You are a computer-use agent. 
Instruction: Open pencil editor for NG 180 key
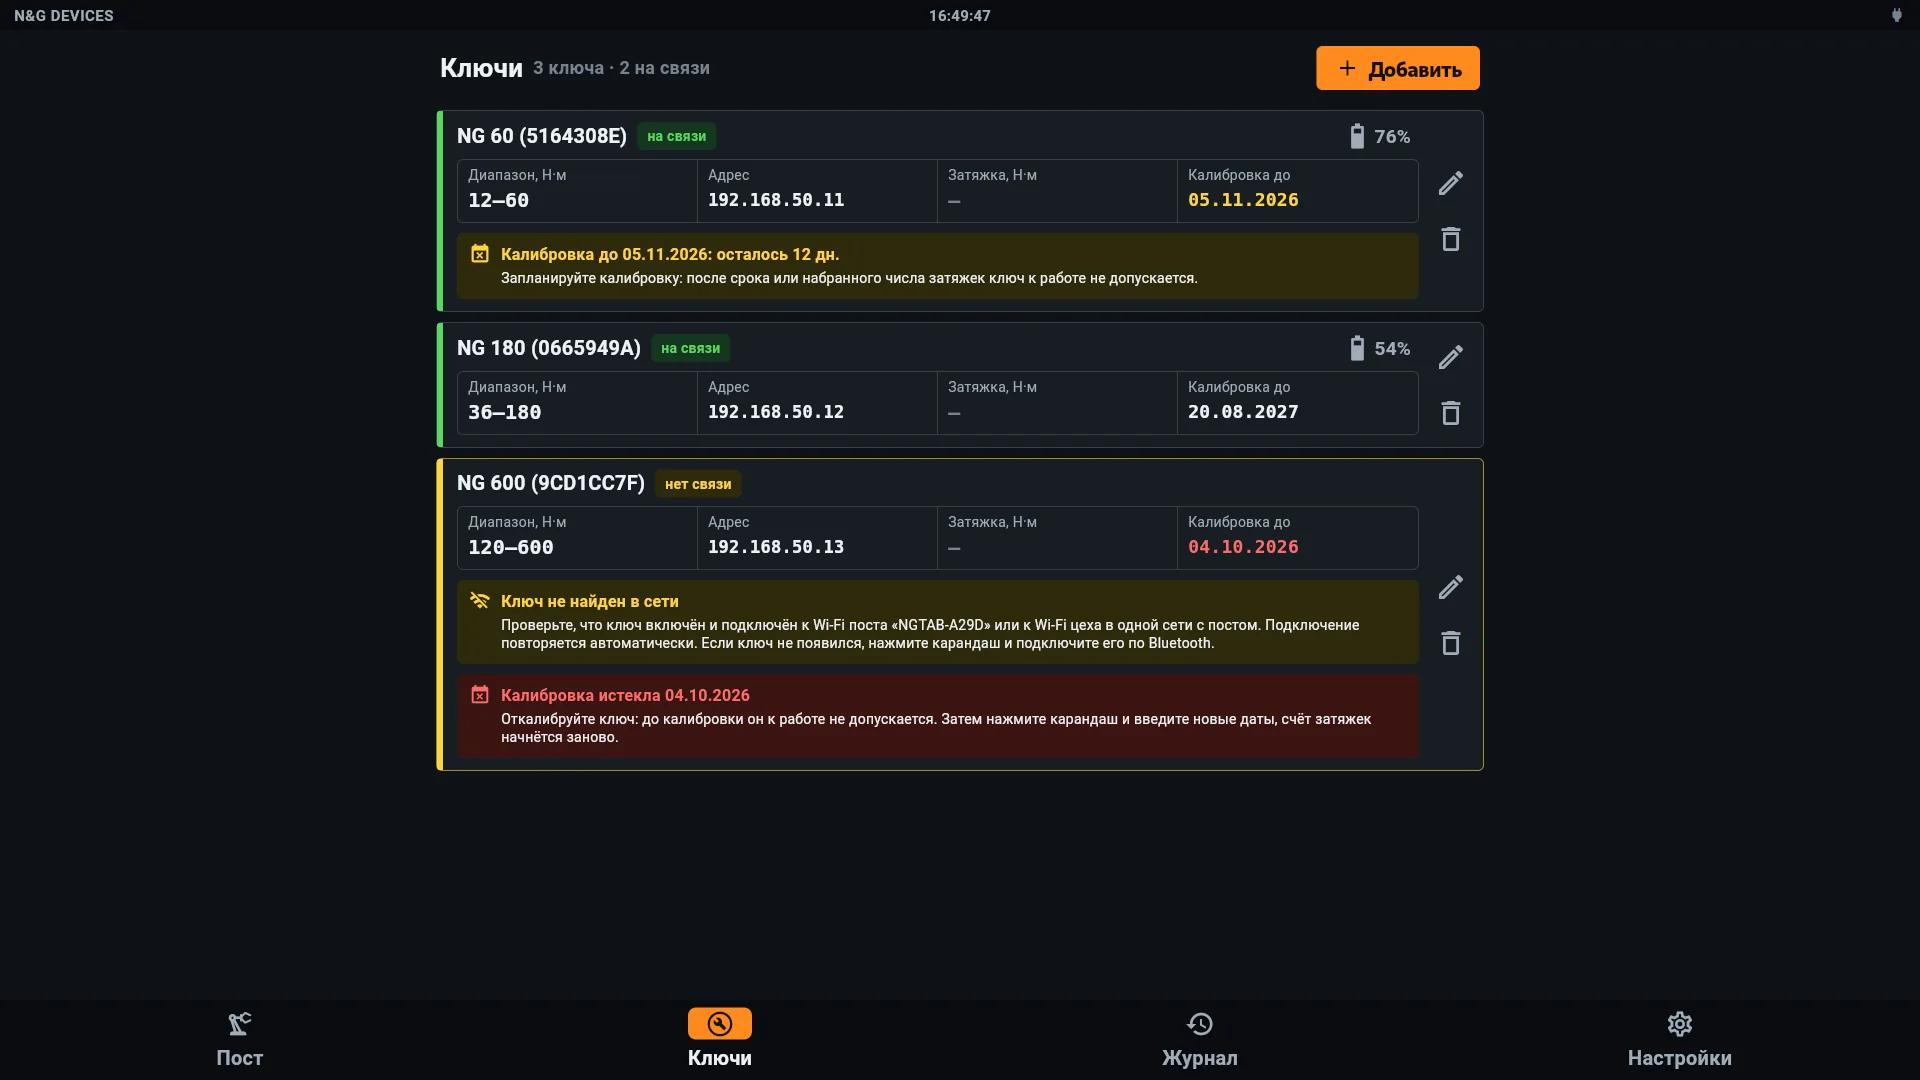click(1450, 357)
